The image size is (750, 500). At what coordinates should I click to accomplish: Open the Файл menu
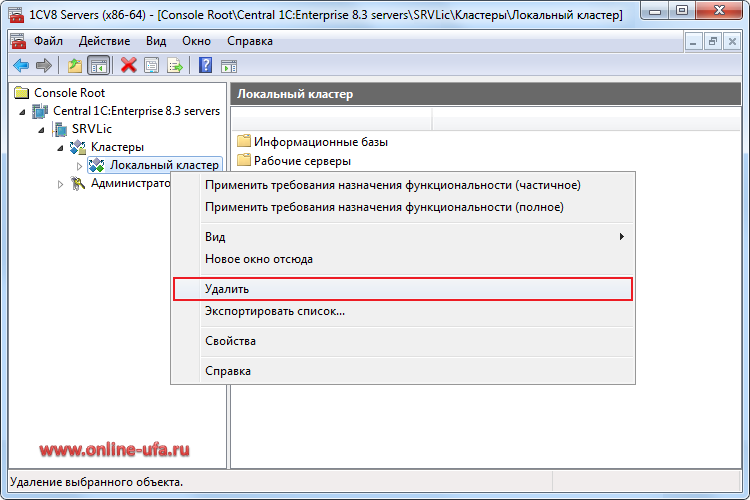(48, 41)
